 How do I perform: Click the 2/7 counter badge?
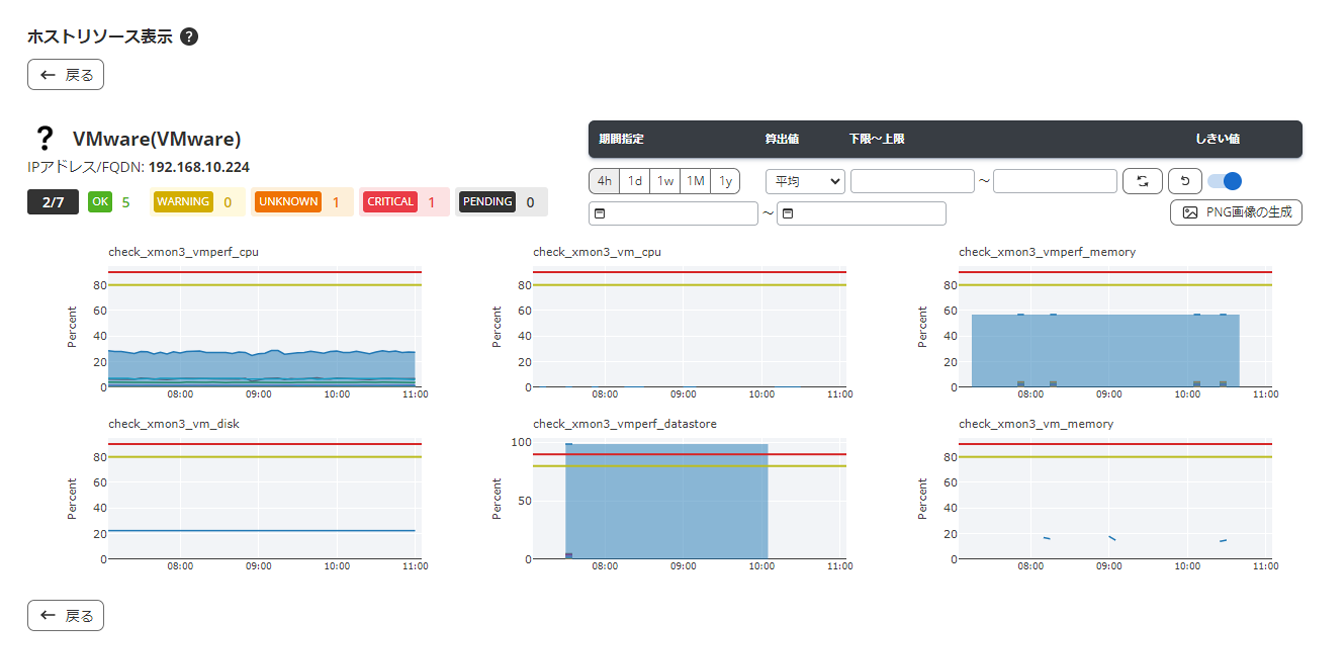53,202
